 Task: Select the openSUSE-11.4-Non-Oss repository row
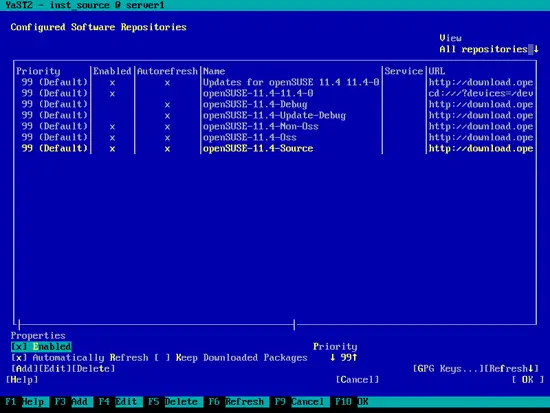pyautogui.click(x=275, y=126)
